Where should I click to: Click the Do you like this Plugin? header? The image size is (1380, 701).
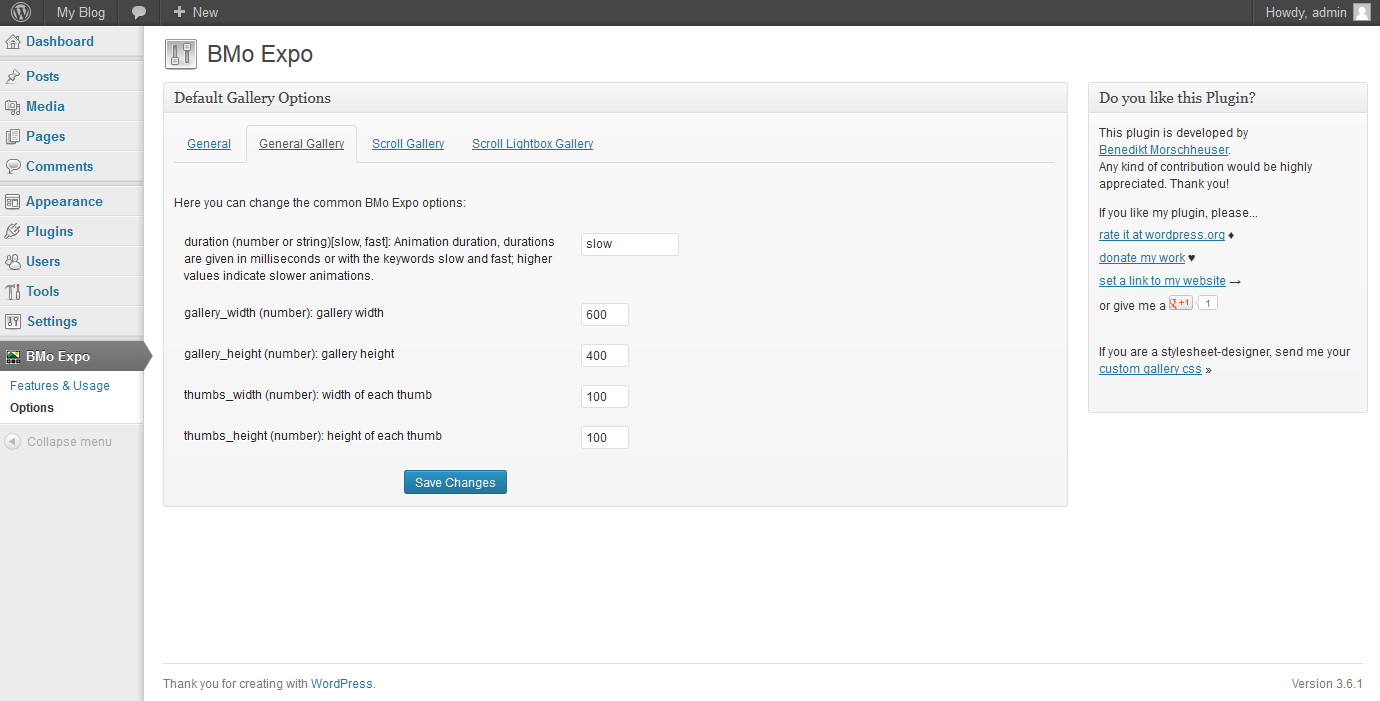[1227, 98]
